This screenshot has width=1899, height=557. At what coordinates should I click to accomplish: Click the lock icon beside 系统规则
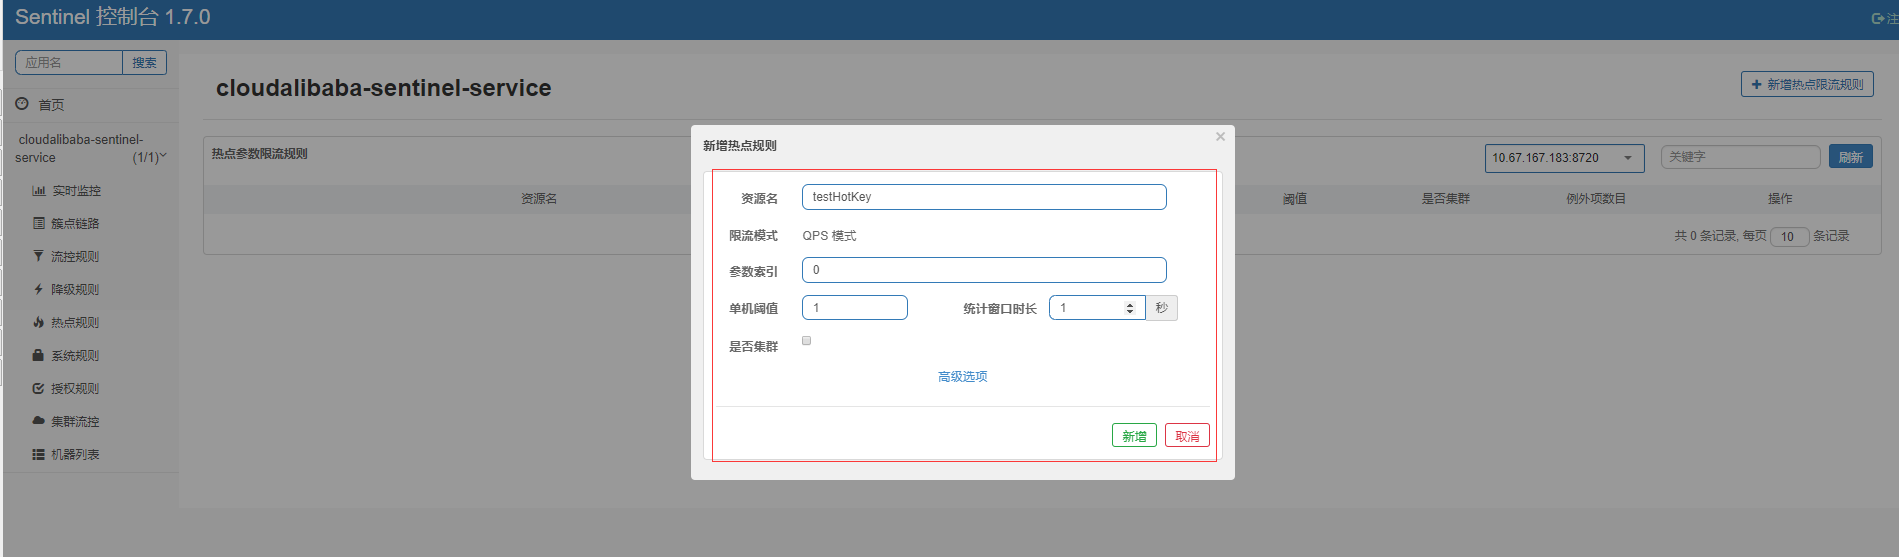point(39,355)
